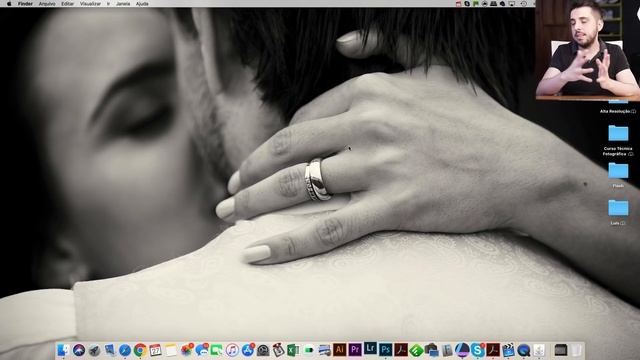Image resolution: width=640 pixels, height=360 pixels.
Task: Open the green Feedly icon in Dock
Action: click(416, 350)
